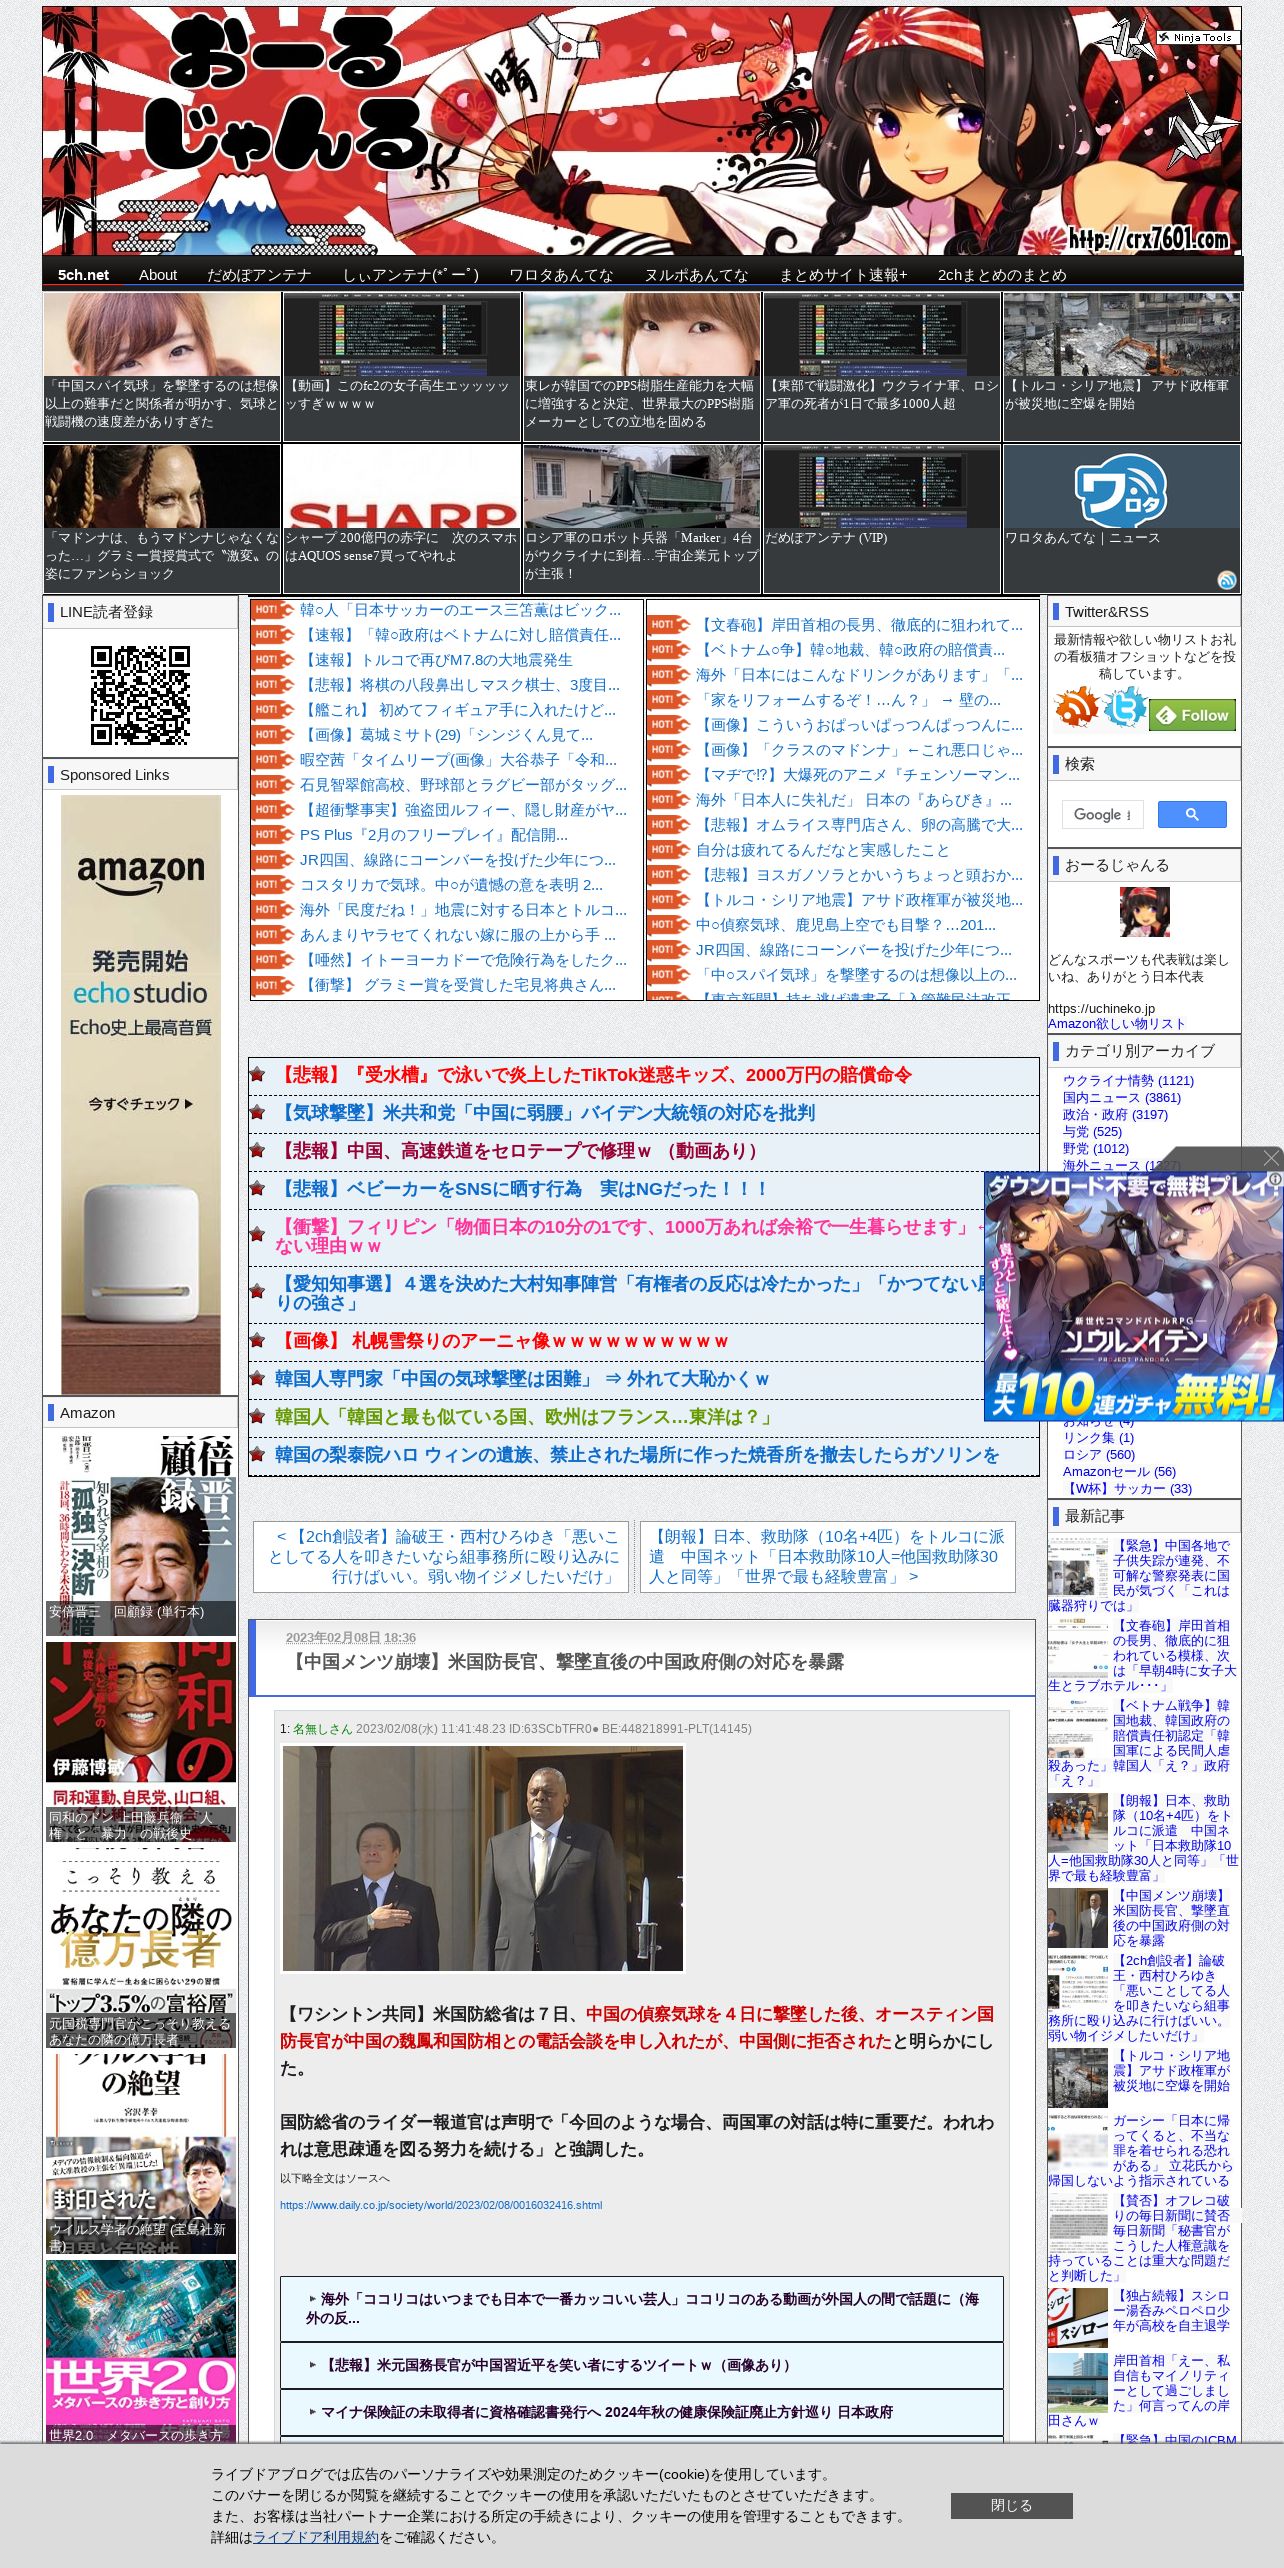Click the article photo of two officials

click(x=483, y=1858)
